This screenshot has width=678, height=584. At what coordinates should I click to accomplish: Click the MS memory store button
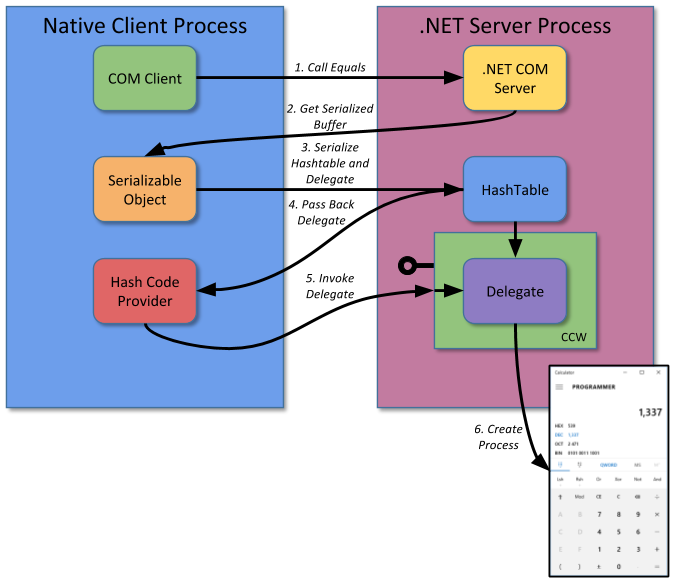(637, 464)
